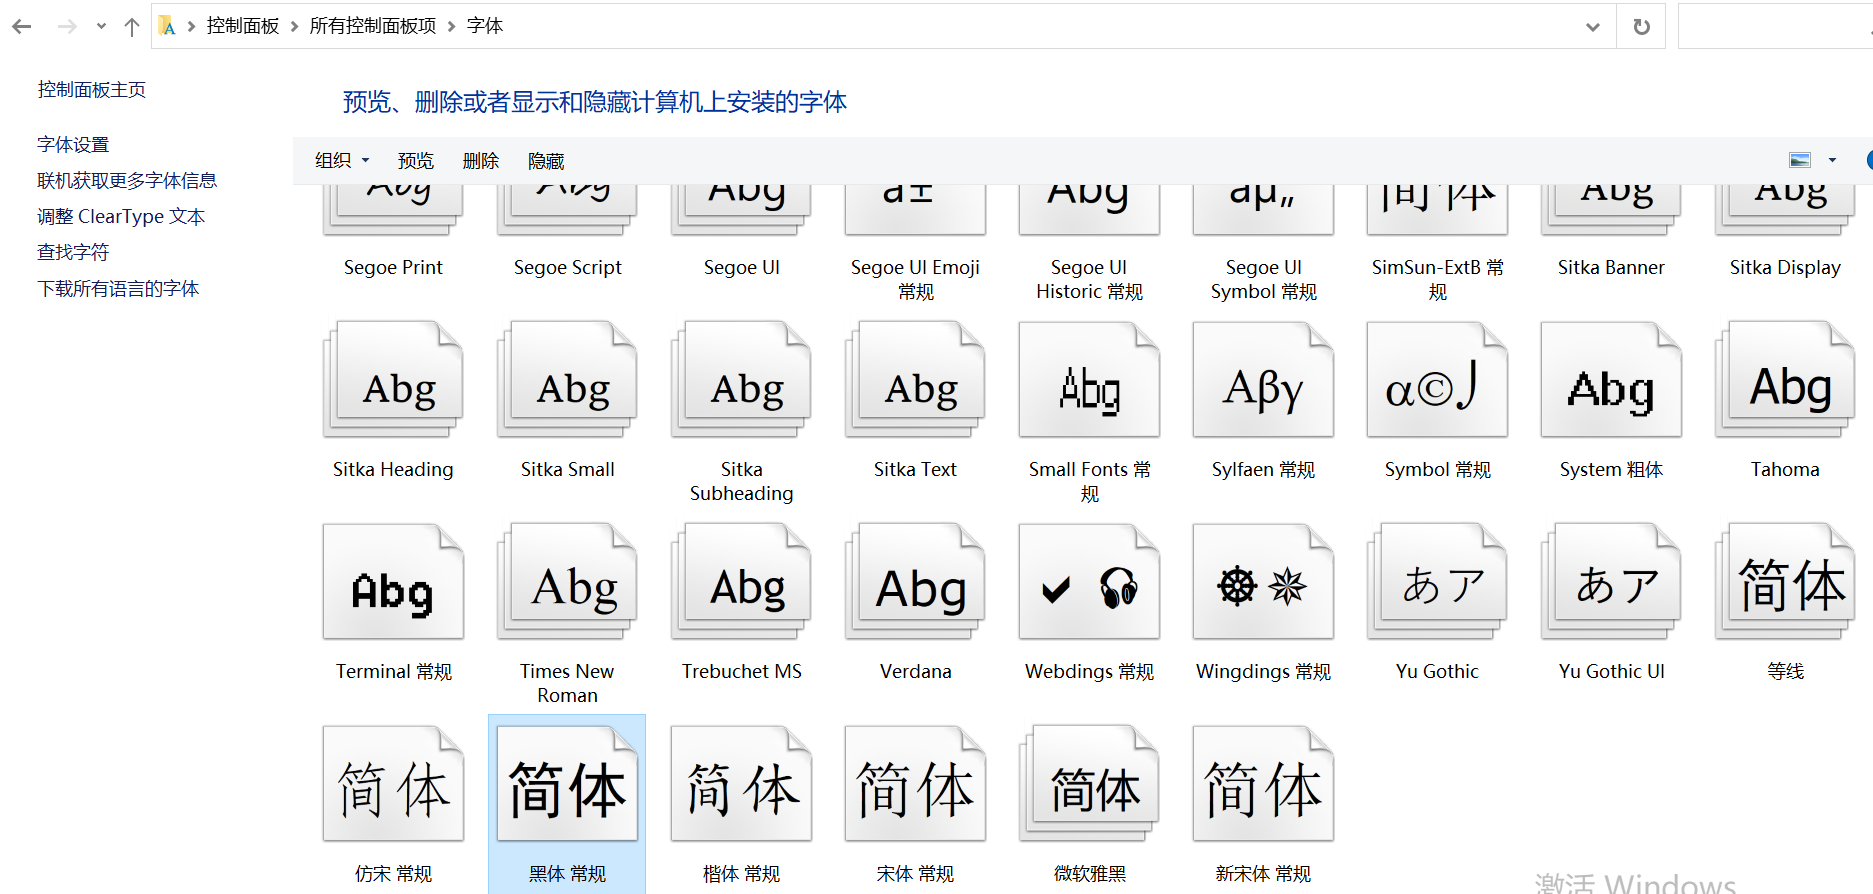
Task: Click the Sitka Banner font name
Action: point(1611,267)
